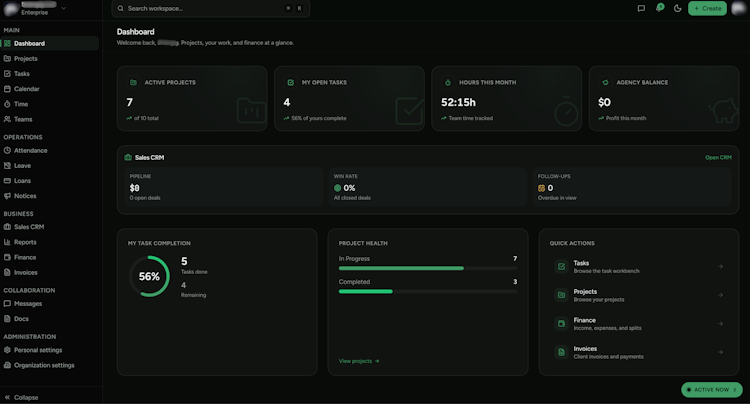Open Invoices quick action arrow

(x=720, y=352)
